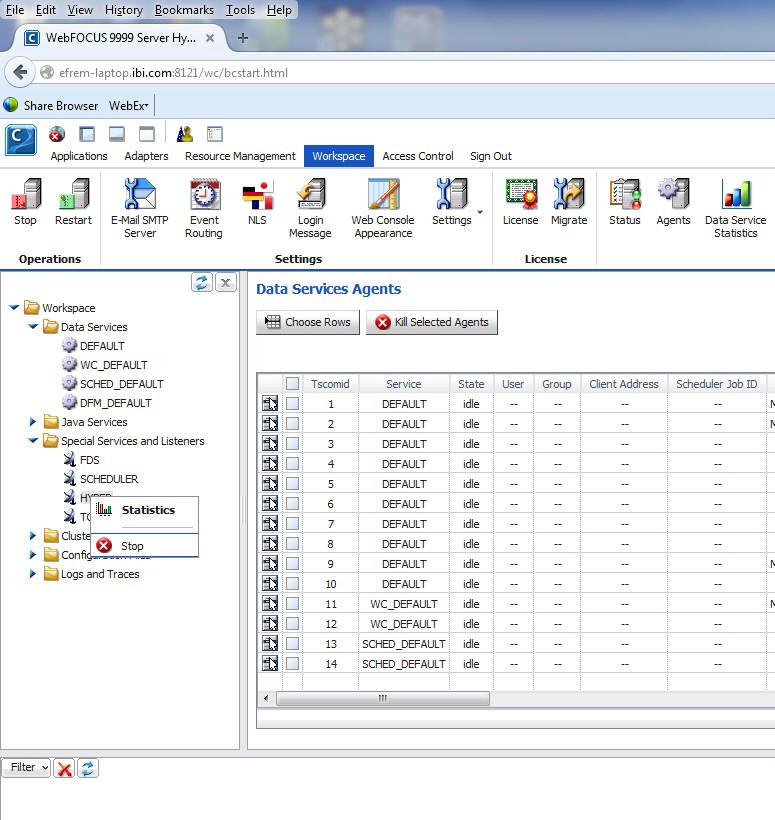
Task: Click the Choose Rows button
Action: click(x=308, y=322)
